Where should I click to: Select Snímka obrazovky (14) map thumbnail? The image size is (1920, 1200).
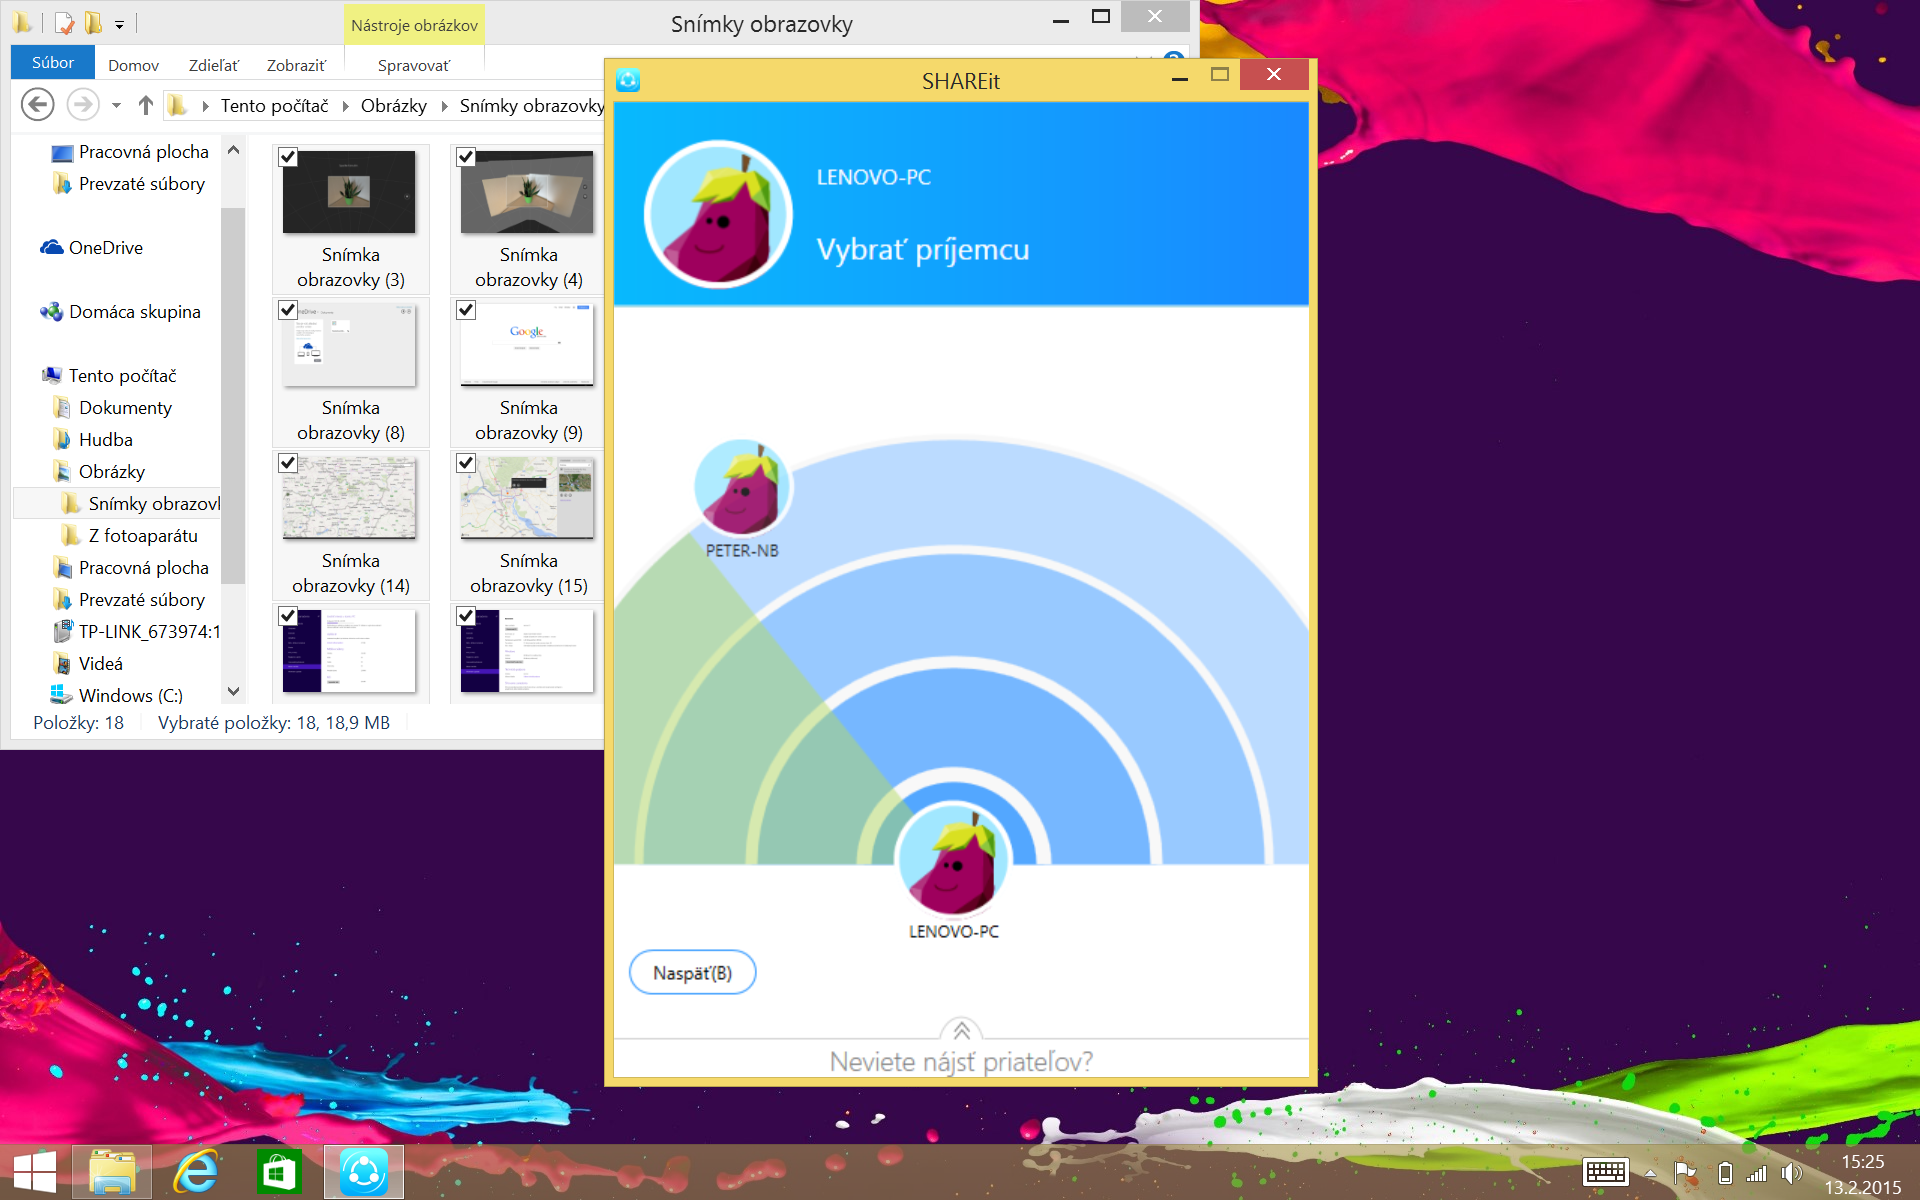pyautogui.click(x=349, y=498)
